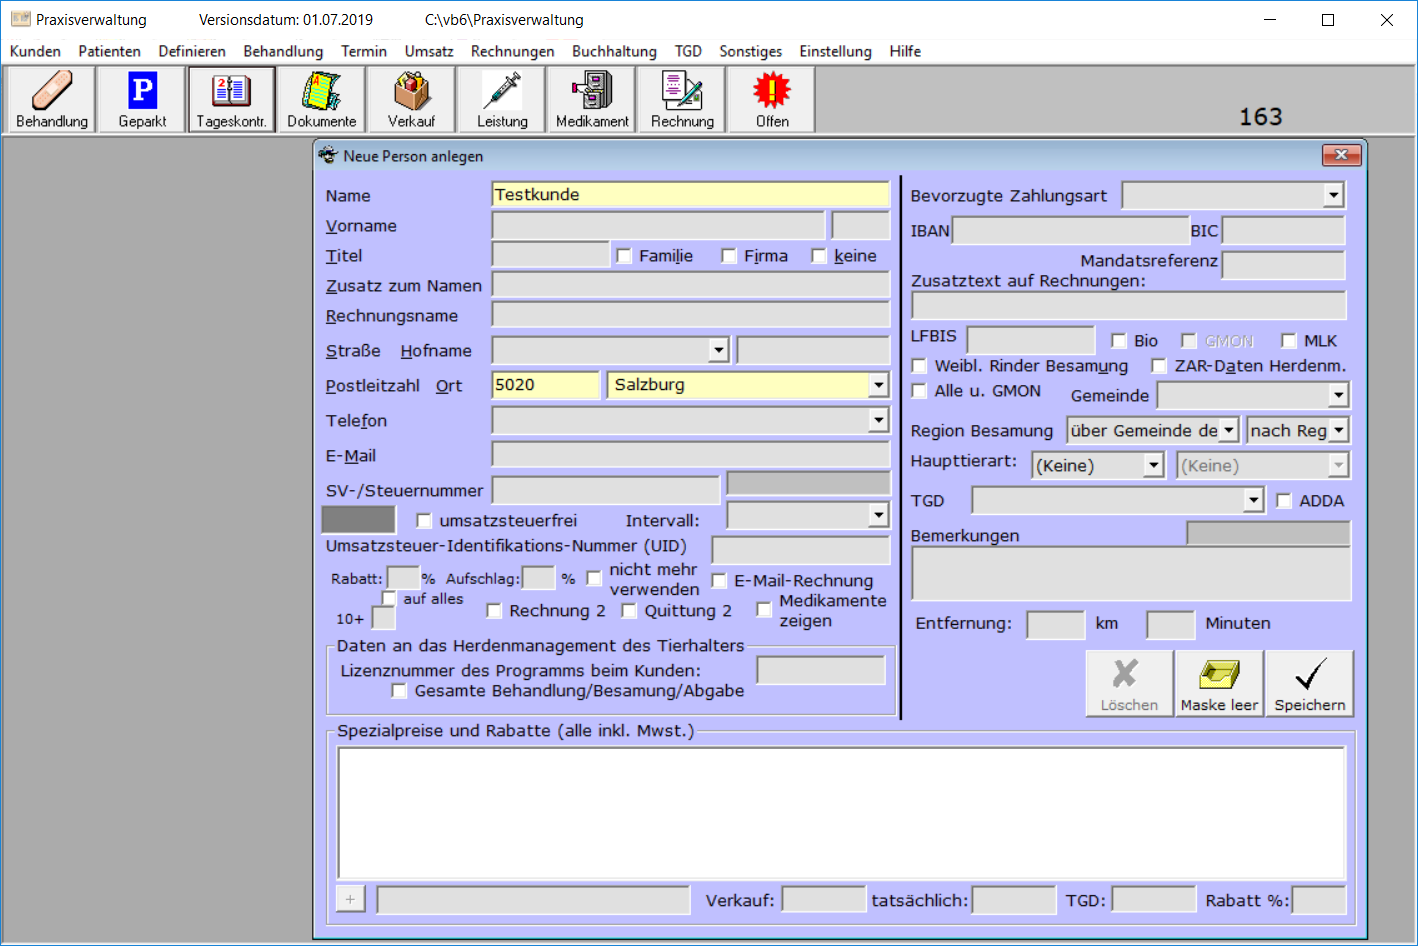Viewport: 1418px width, 946px height.
Task: Open the 'nach Reg' dropdown
Action: pyautogui.click(x=1338, y=431)
